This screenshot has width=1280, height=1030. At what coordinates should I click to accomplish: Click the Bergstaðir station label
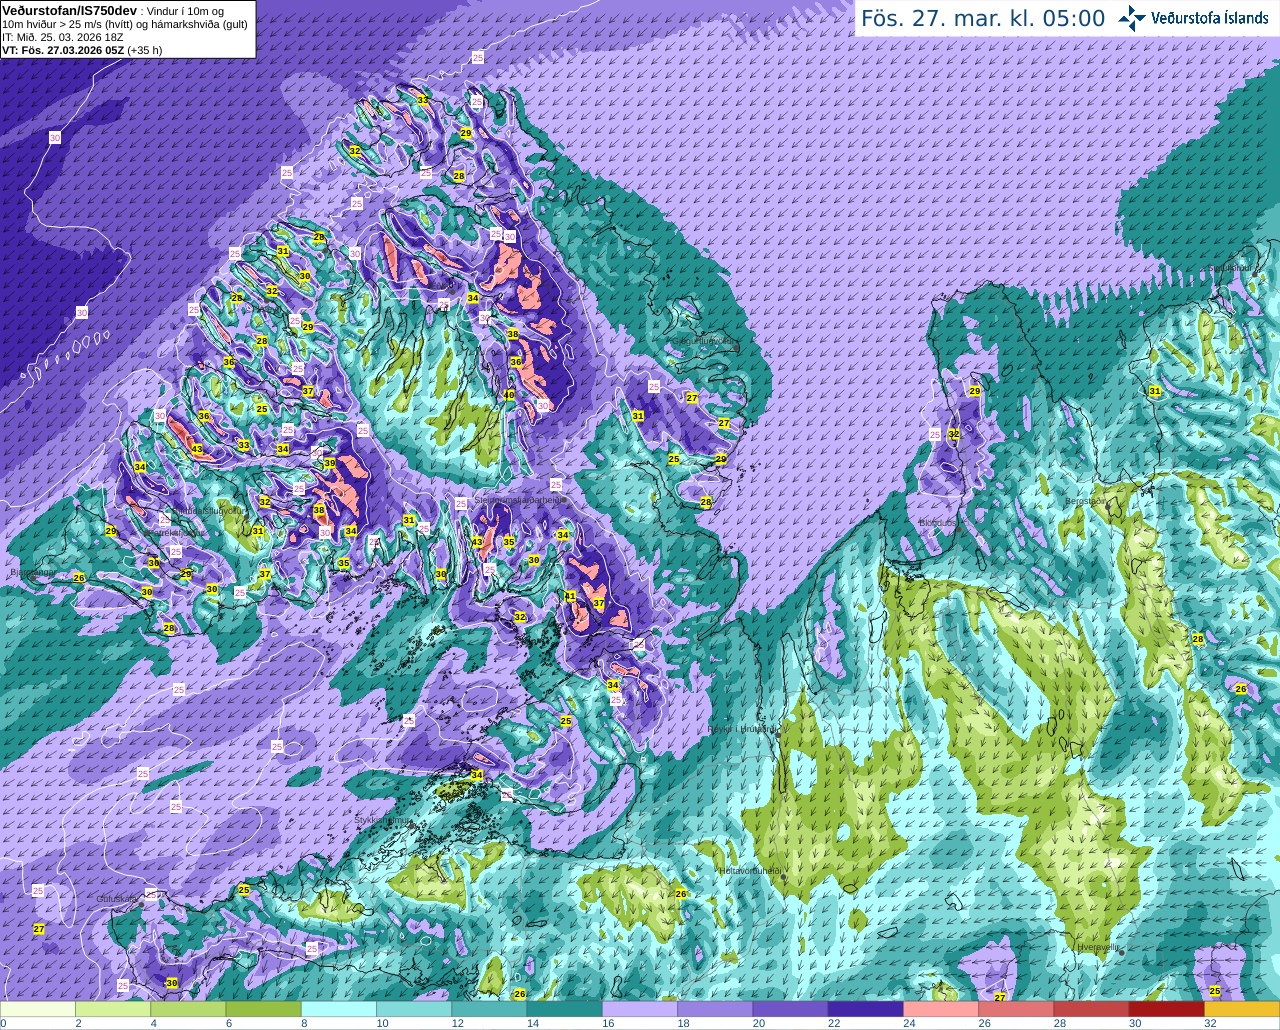point(1085,501)
